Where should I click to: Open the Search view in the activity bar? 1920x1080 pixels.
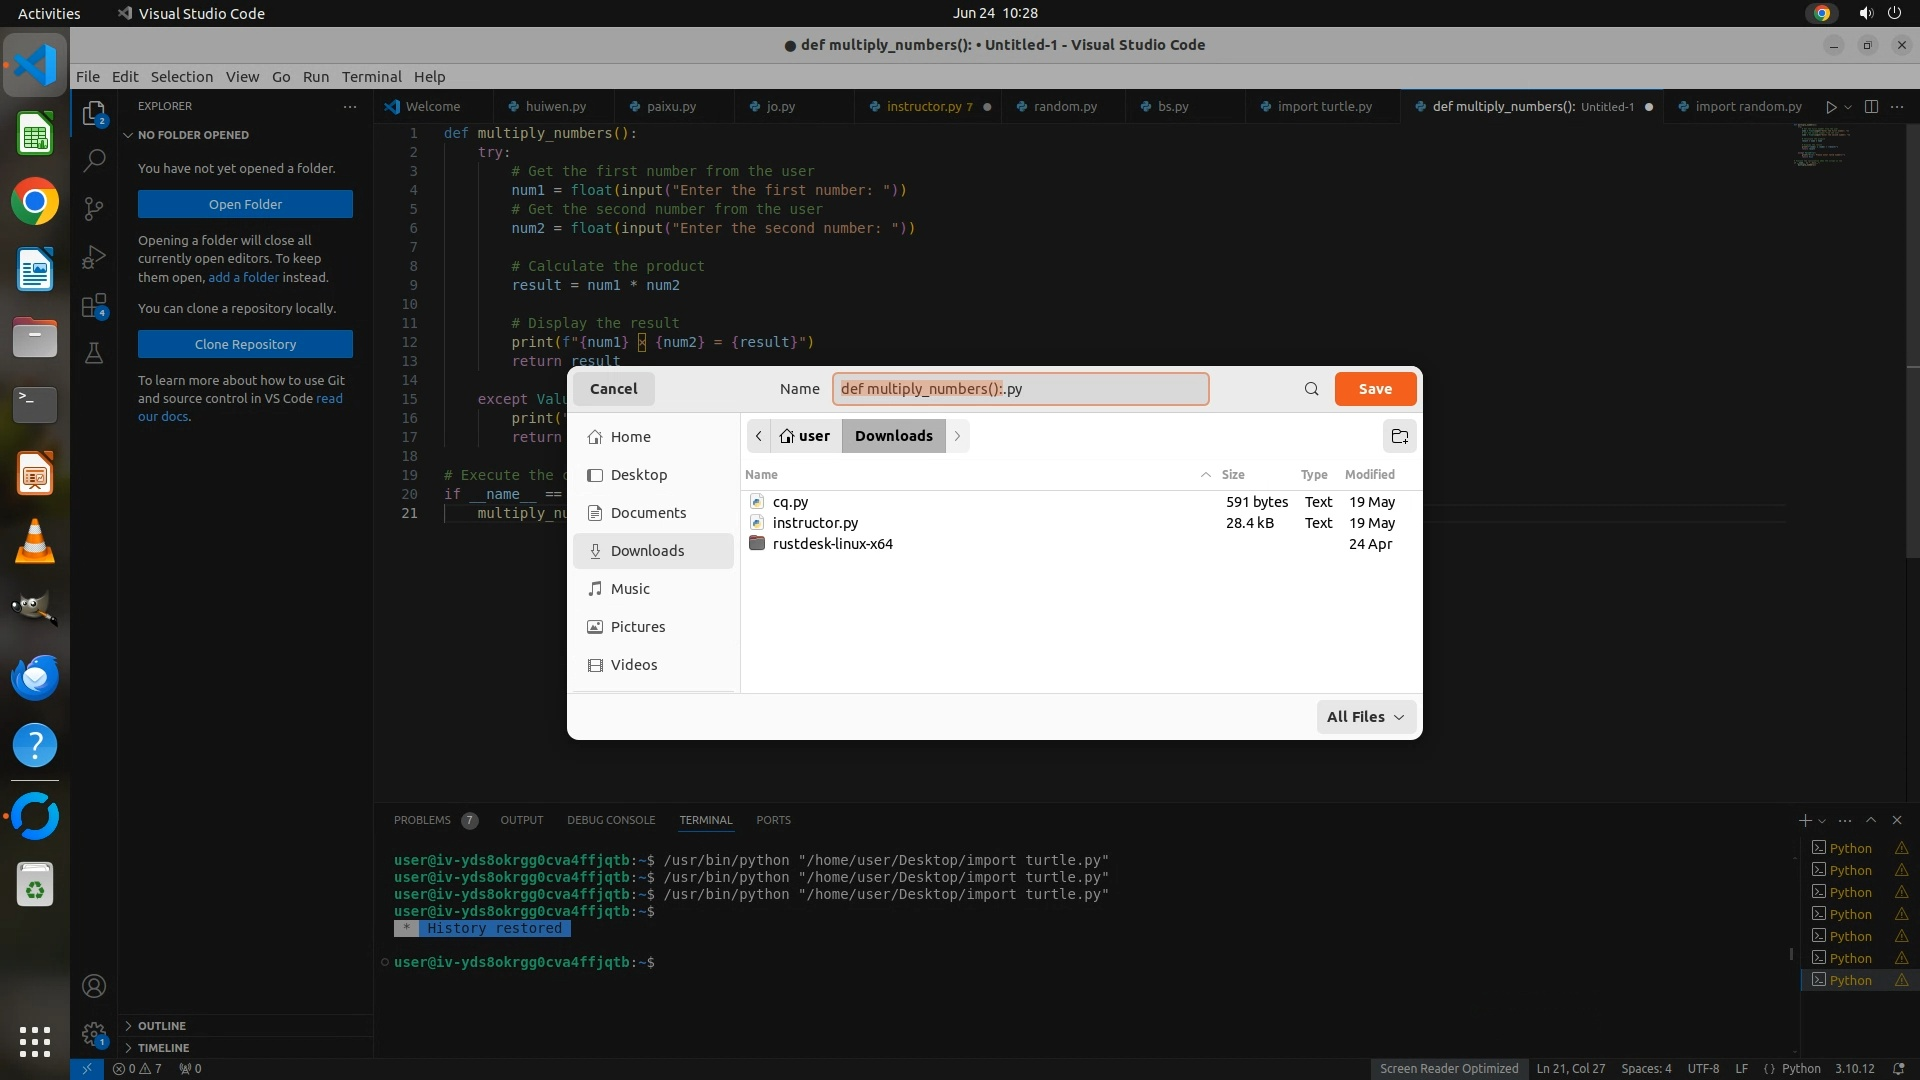pyautogui.click(x=94, y=160)
